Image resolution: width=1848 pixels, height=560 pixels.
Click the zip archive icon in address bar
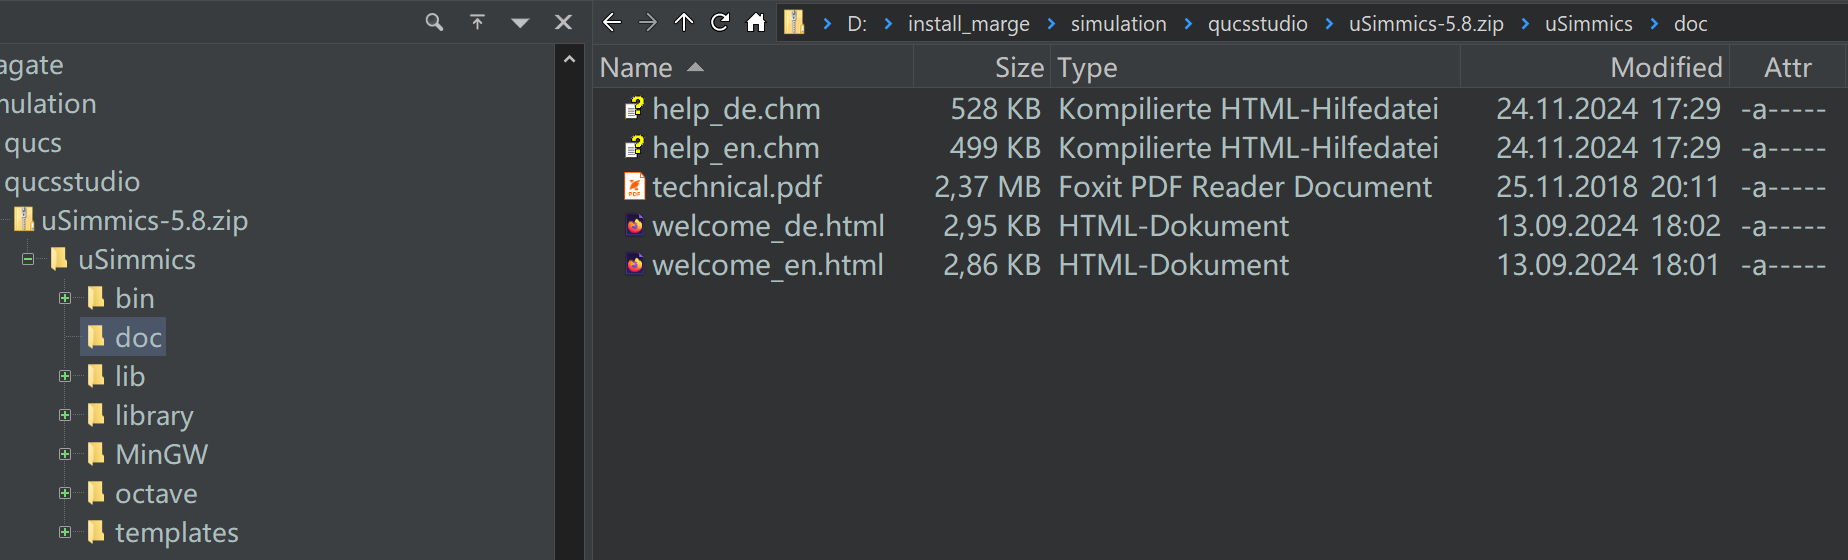coord(794,22)
